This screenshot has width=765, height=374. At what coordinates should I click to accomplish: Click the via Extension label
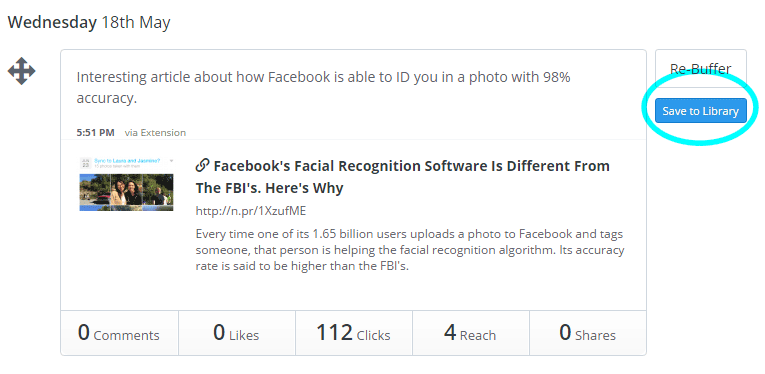[x=155, y=133]
